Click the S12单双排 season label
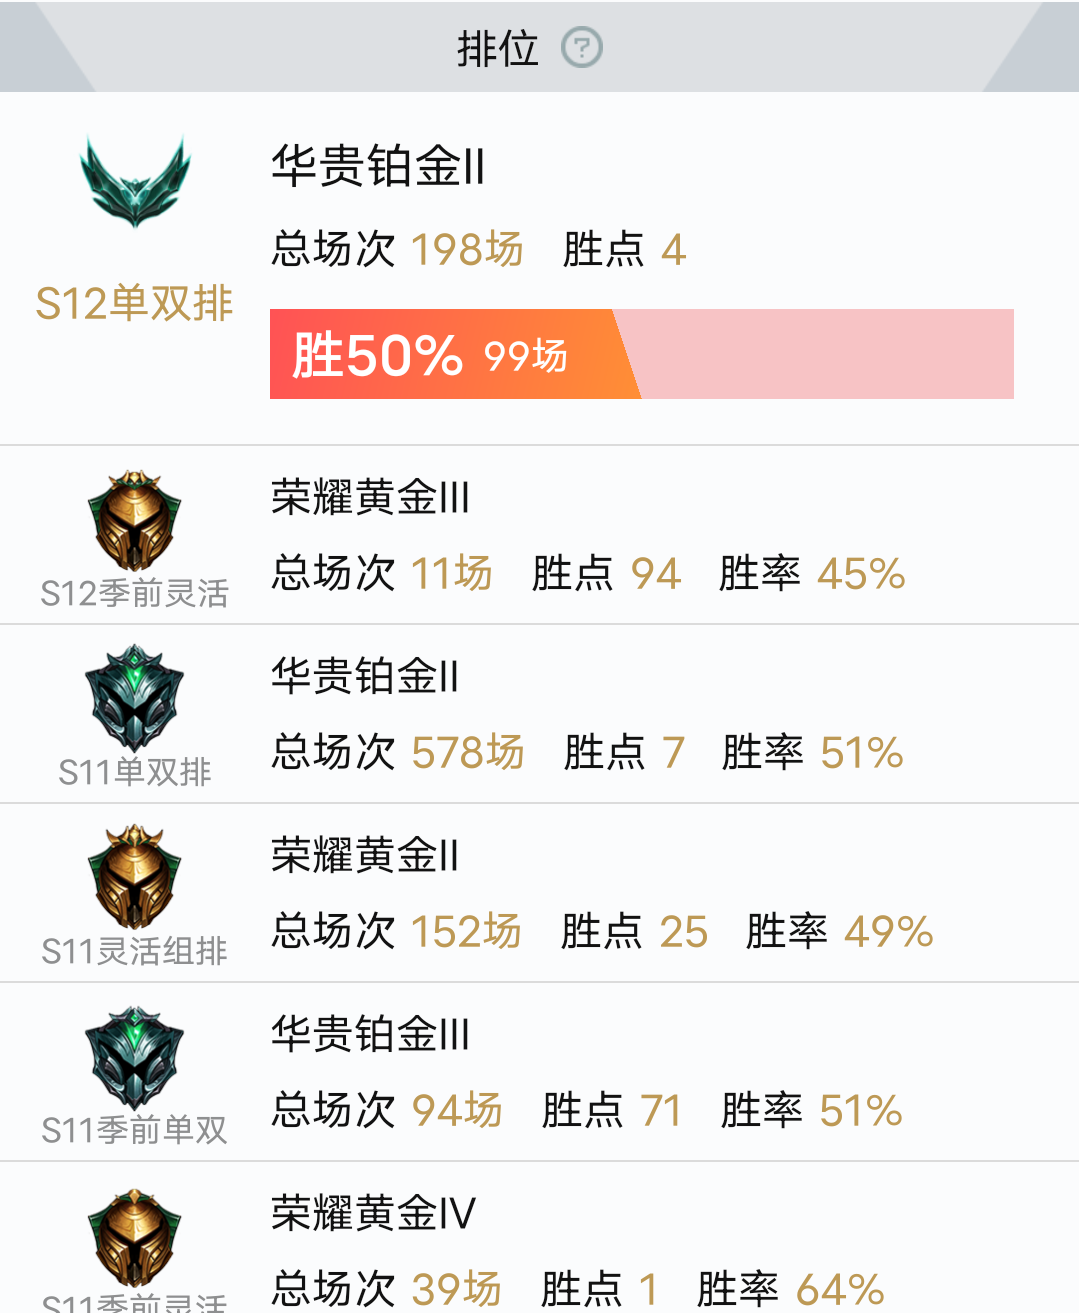 tap(134, 303)
